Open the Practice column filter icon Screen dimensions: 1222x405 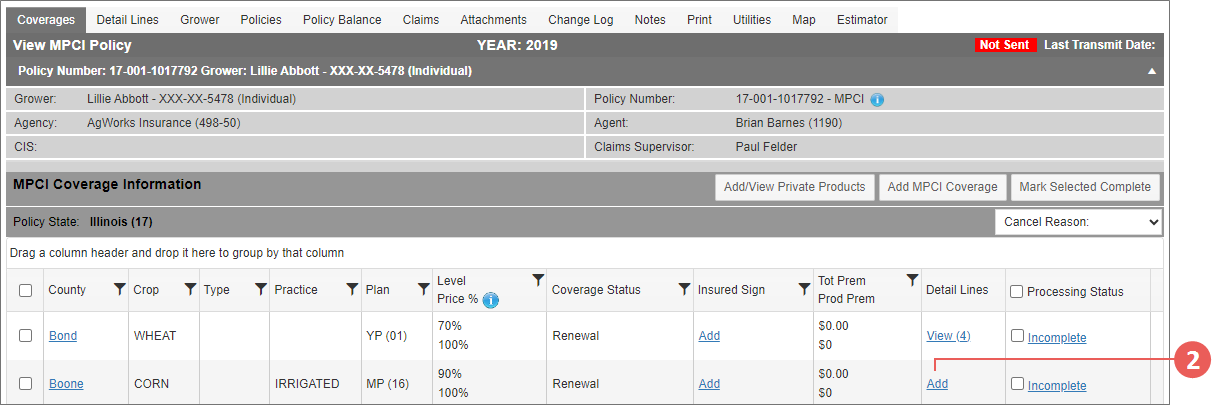click(x=352, y=289)
